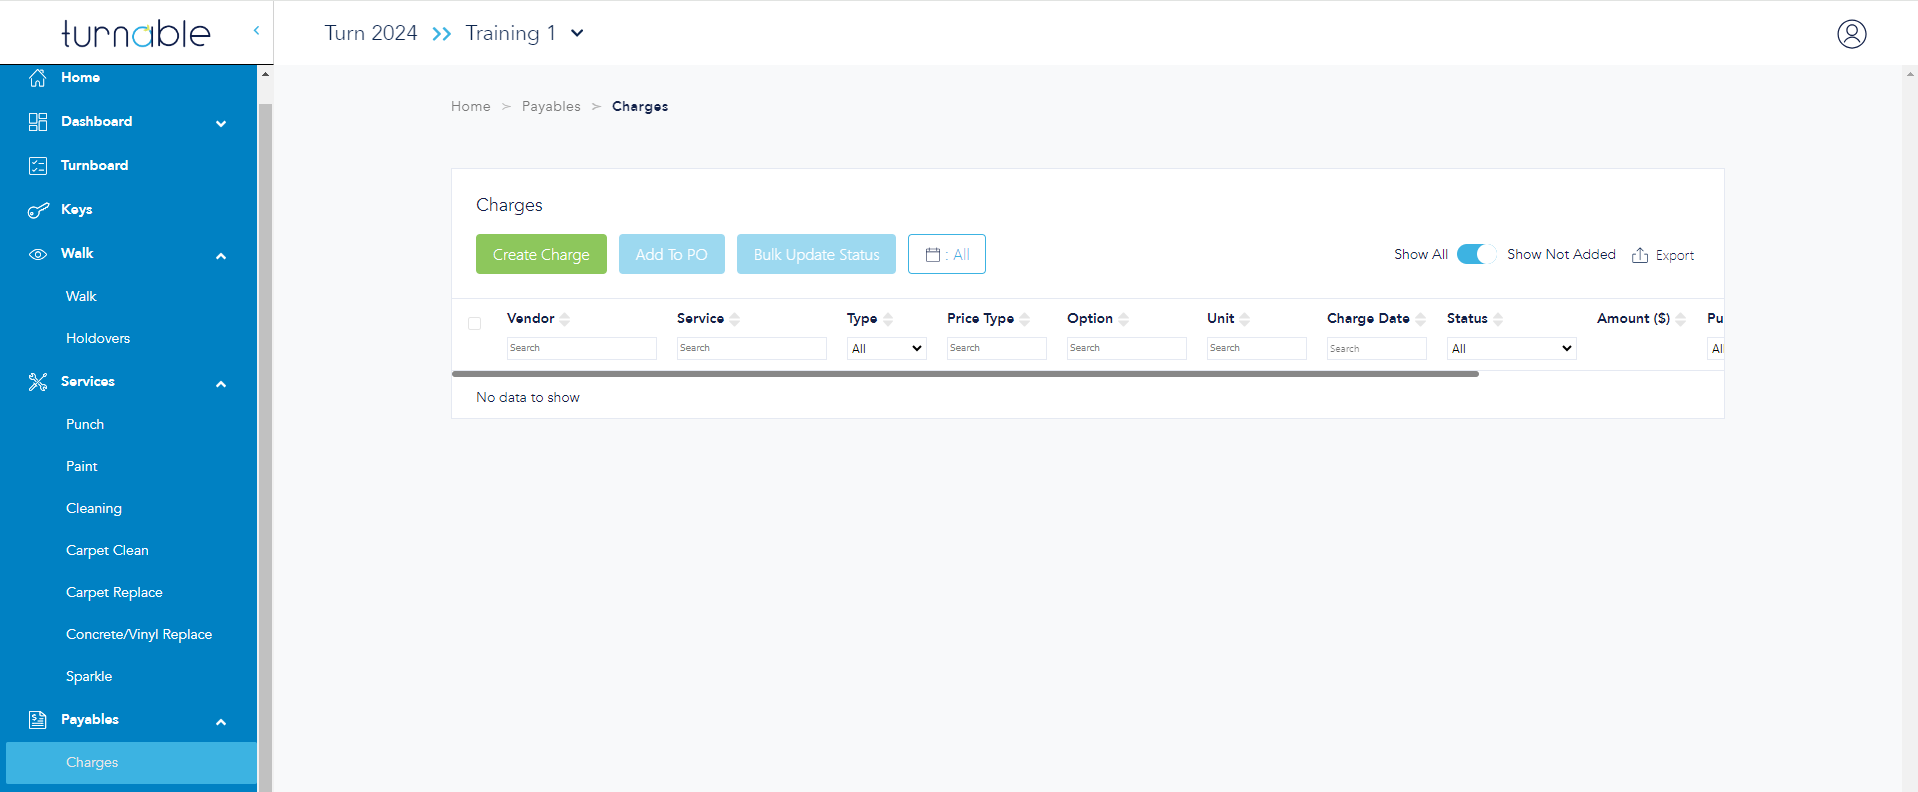The height and width of the screenshot is (792, 1918).
Task: Click the Turnboard checklist icon
Action: [x=38, y=165]
